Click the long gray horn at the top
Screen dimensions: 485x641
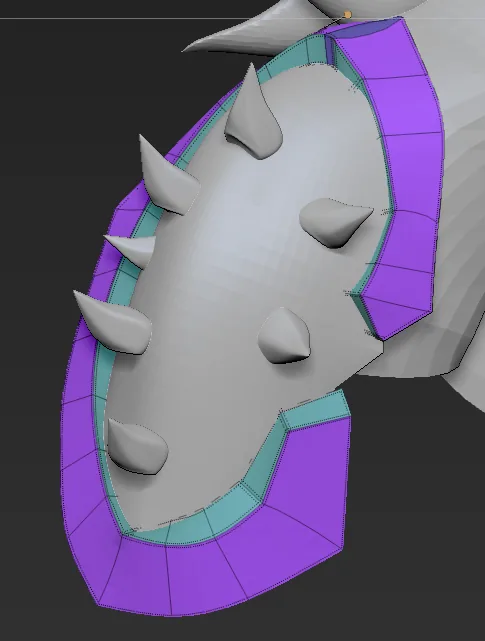(x=262, y=35)
